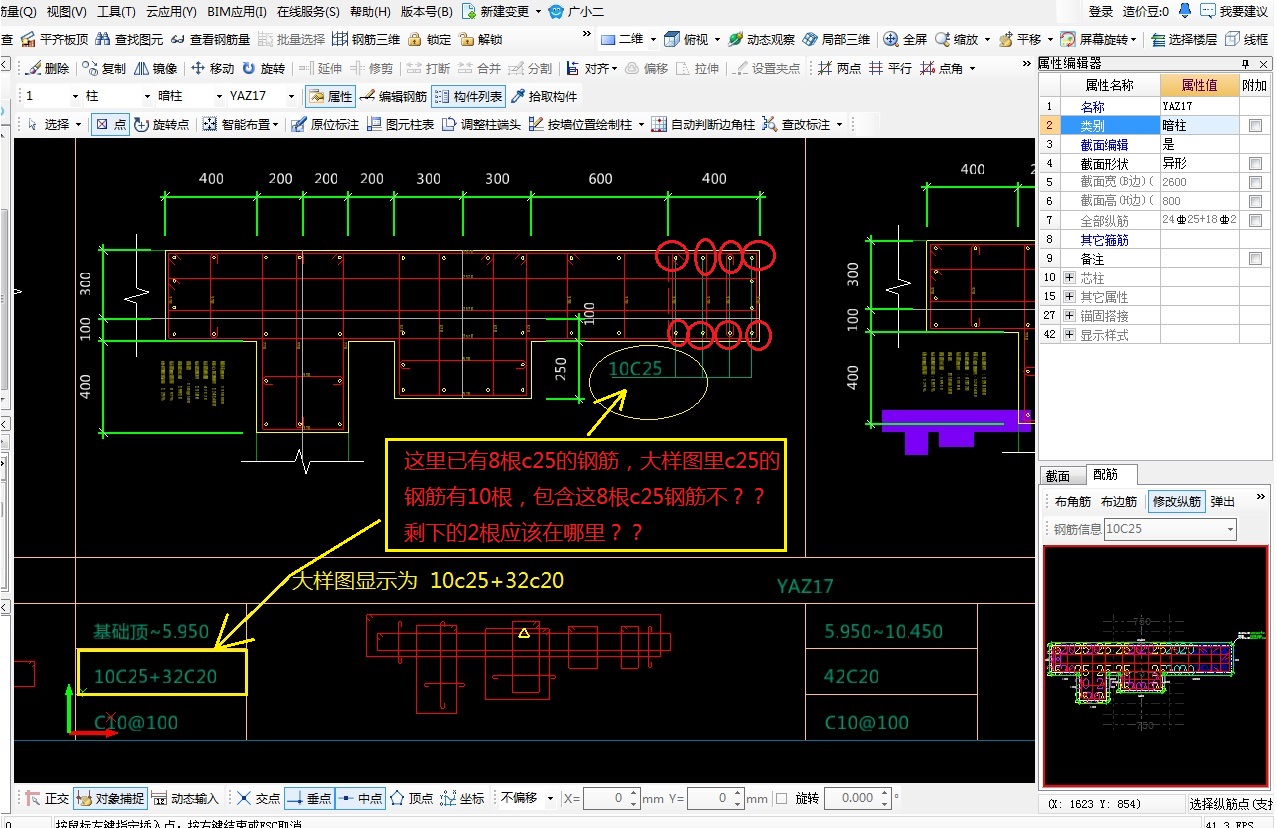Select the 拾取构件 picker tool
1277x828 pixels.
545,97
